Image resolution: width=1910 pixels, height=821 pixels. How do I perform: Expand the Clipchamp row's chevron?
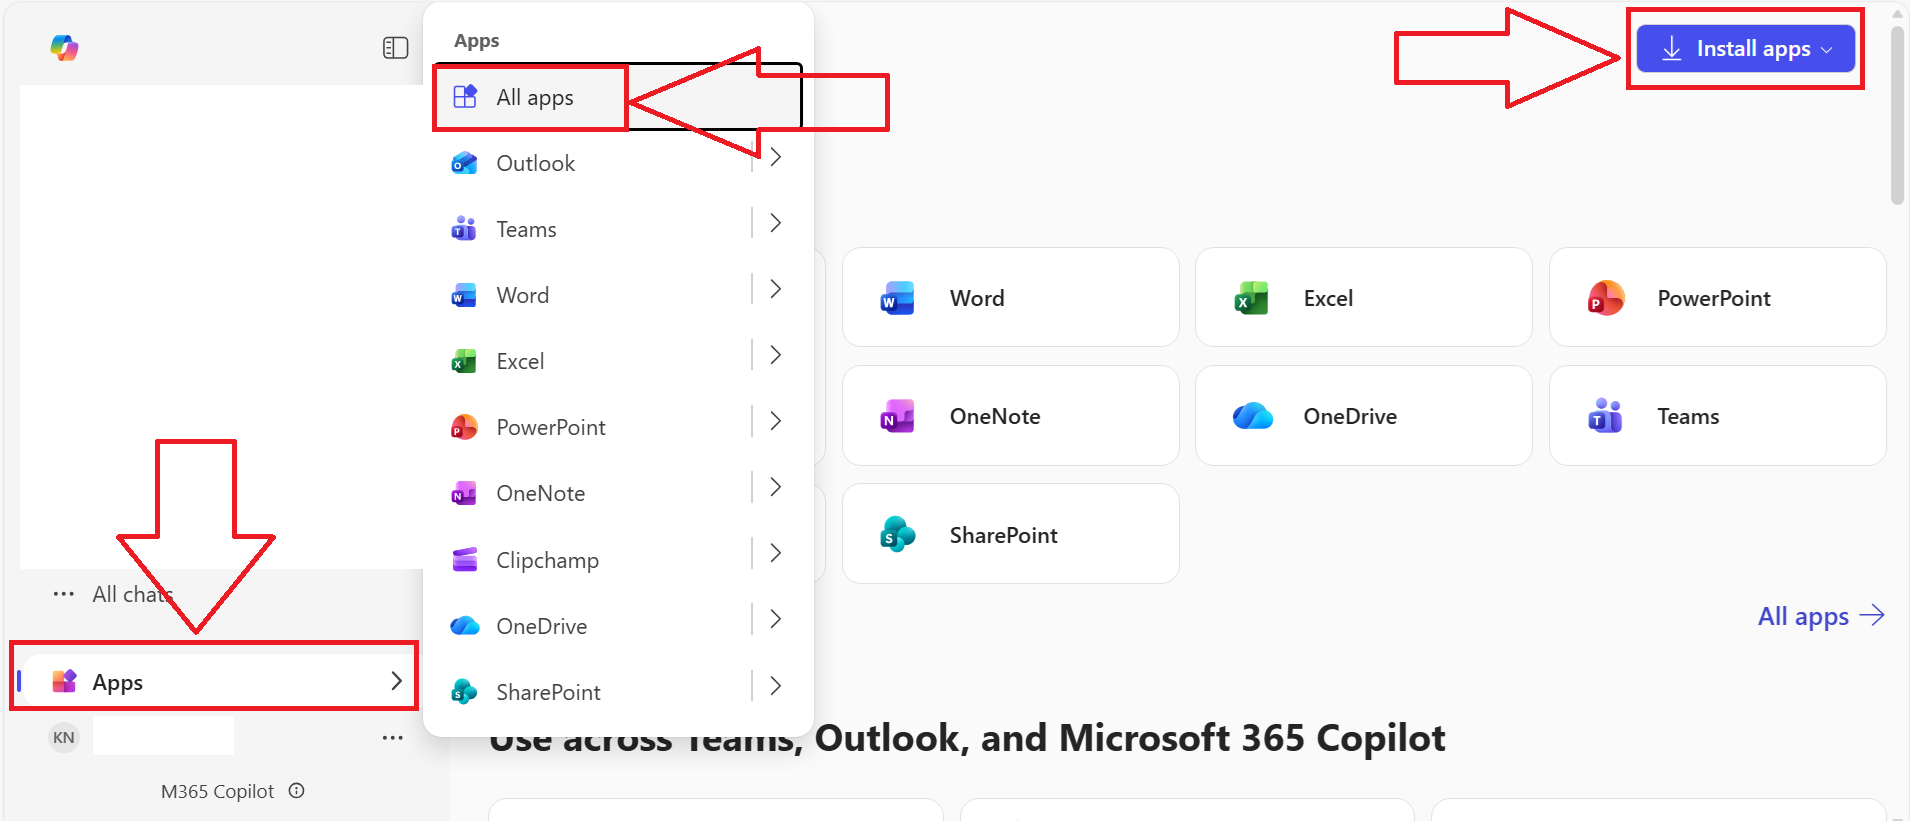[776, 553]
